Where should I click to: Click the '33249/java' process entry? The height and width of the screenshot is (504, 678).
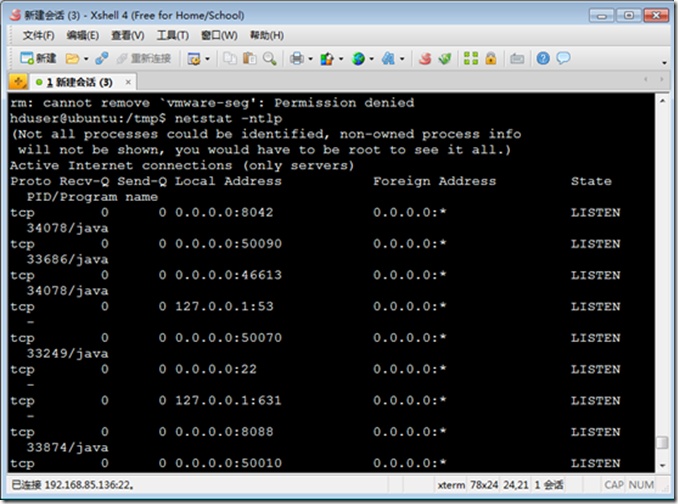coord(67,354)
